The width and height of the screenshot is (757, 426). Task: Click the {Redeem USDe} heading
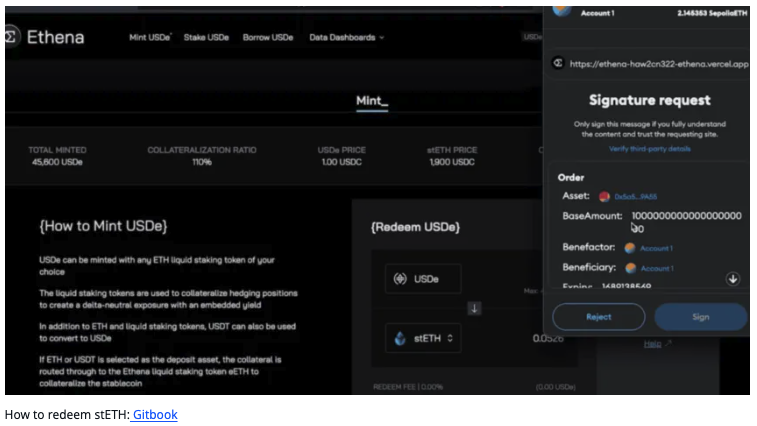coord(415,227)
